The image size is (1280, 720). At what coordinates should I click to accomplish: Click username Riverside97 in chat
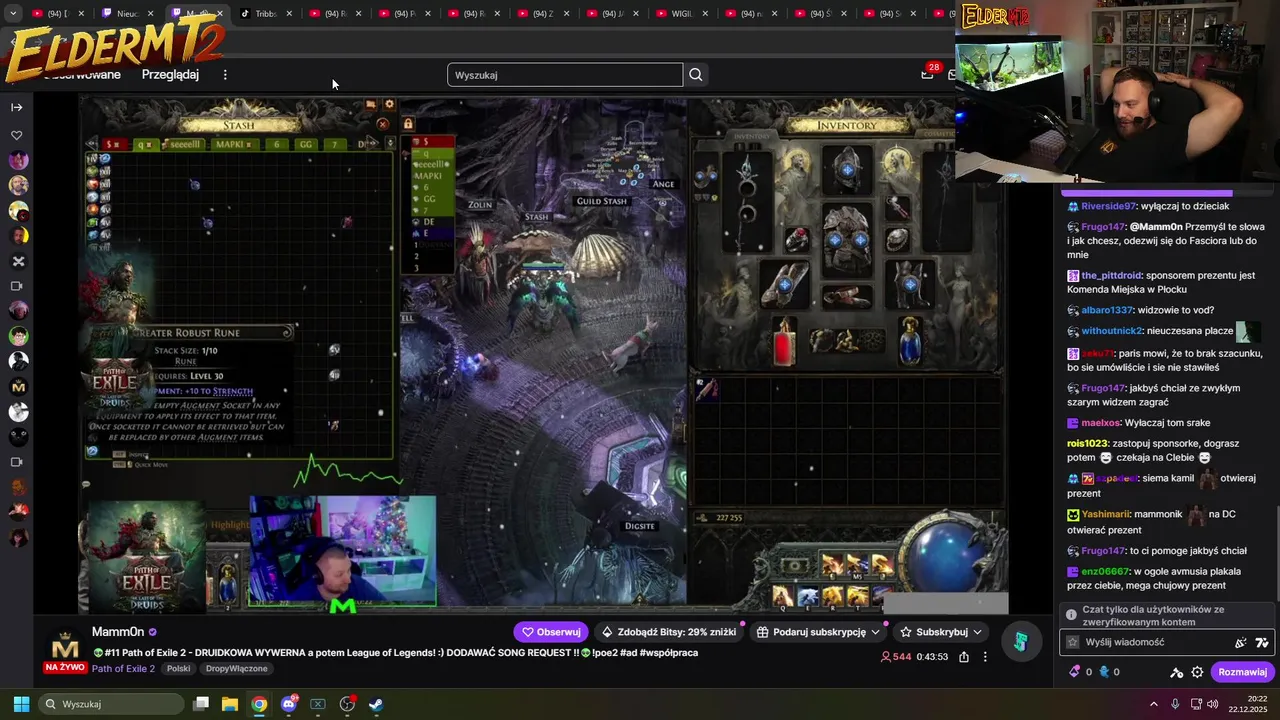click(1108, 206)
